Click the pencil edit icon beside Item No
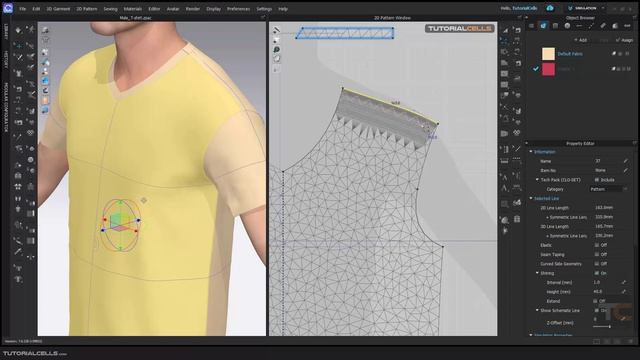Image resolution: width=640 pixels, height=360 pixels. pos(625,170)
